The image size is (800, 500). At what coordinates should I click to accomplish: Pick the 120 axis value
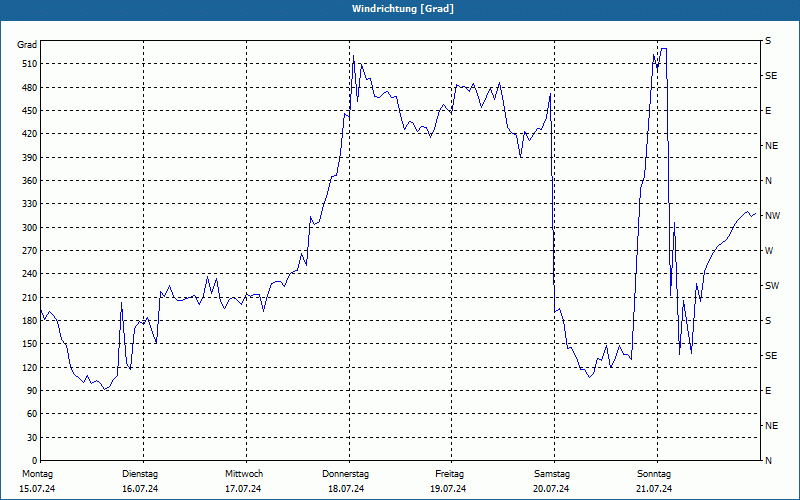(29, 367)
